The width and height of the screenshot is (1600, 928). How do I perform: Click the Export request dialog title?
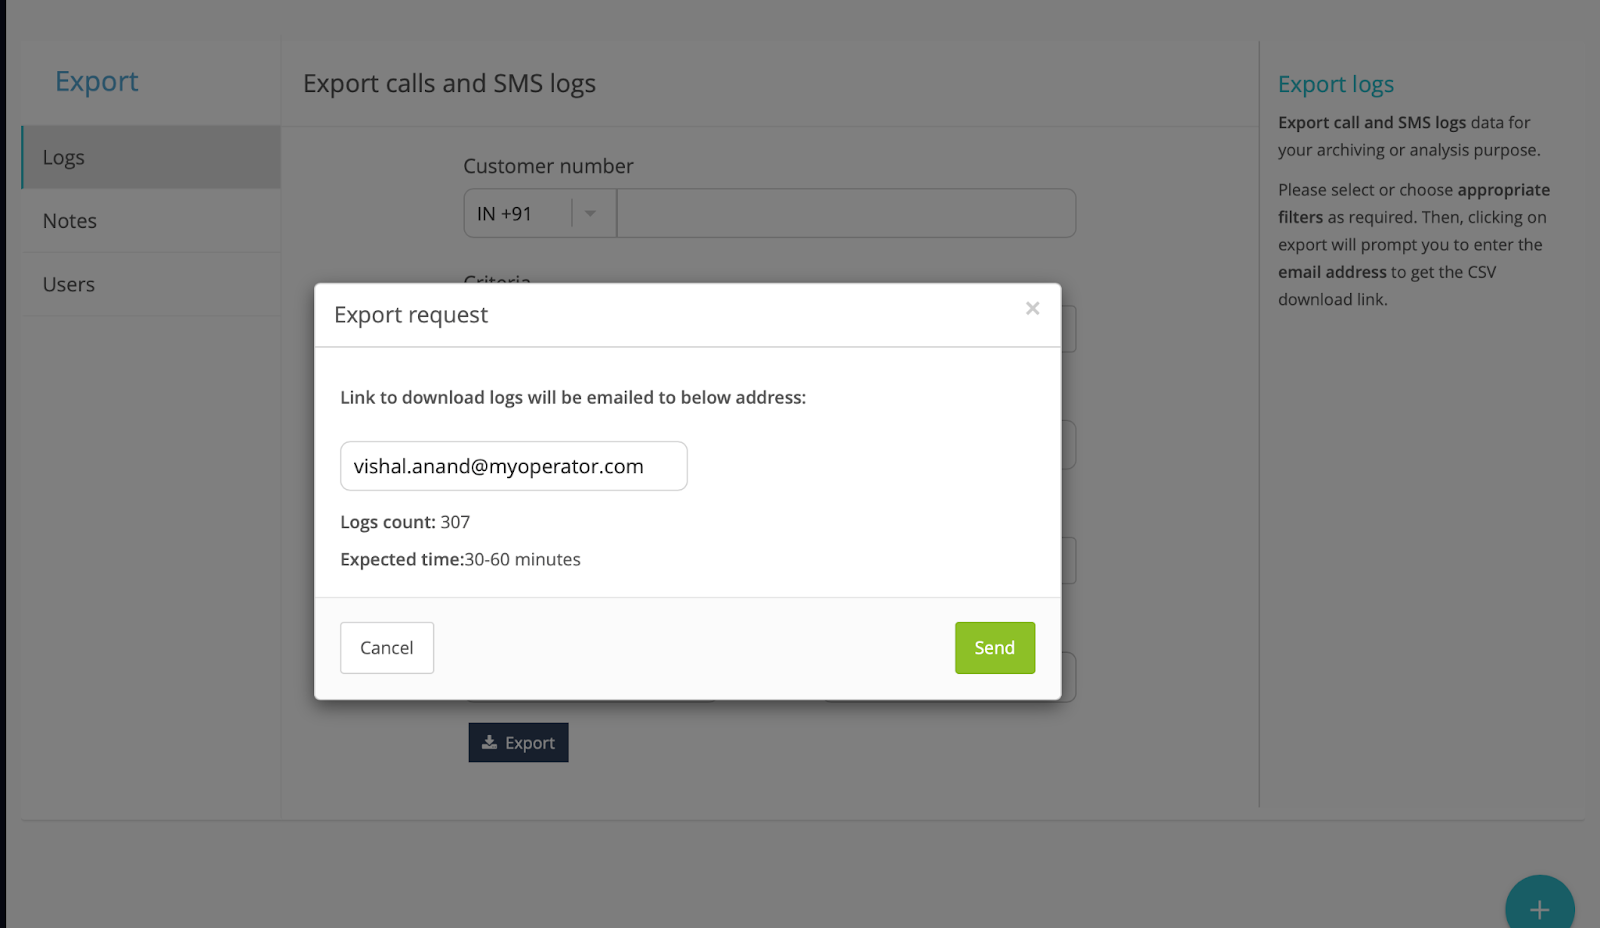pos(411,315)
